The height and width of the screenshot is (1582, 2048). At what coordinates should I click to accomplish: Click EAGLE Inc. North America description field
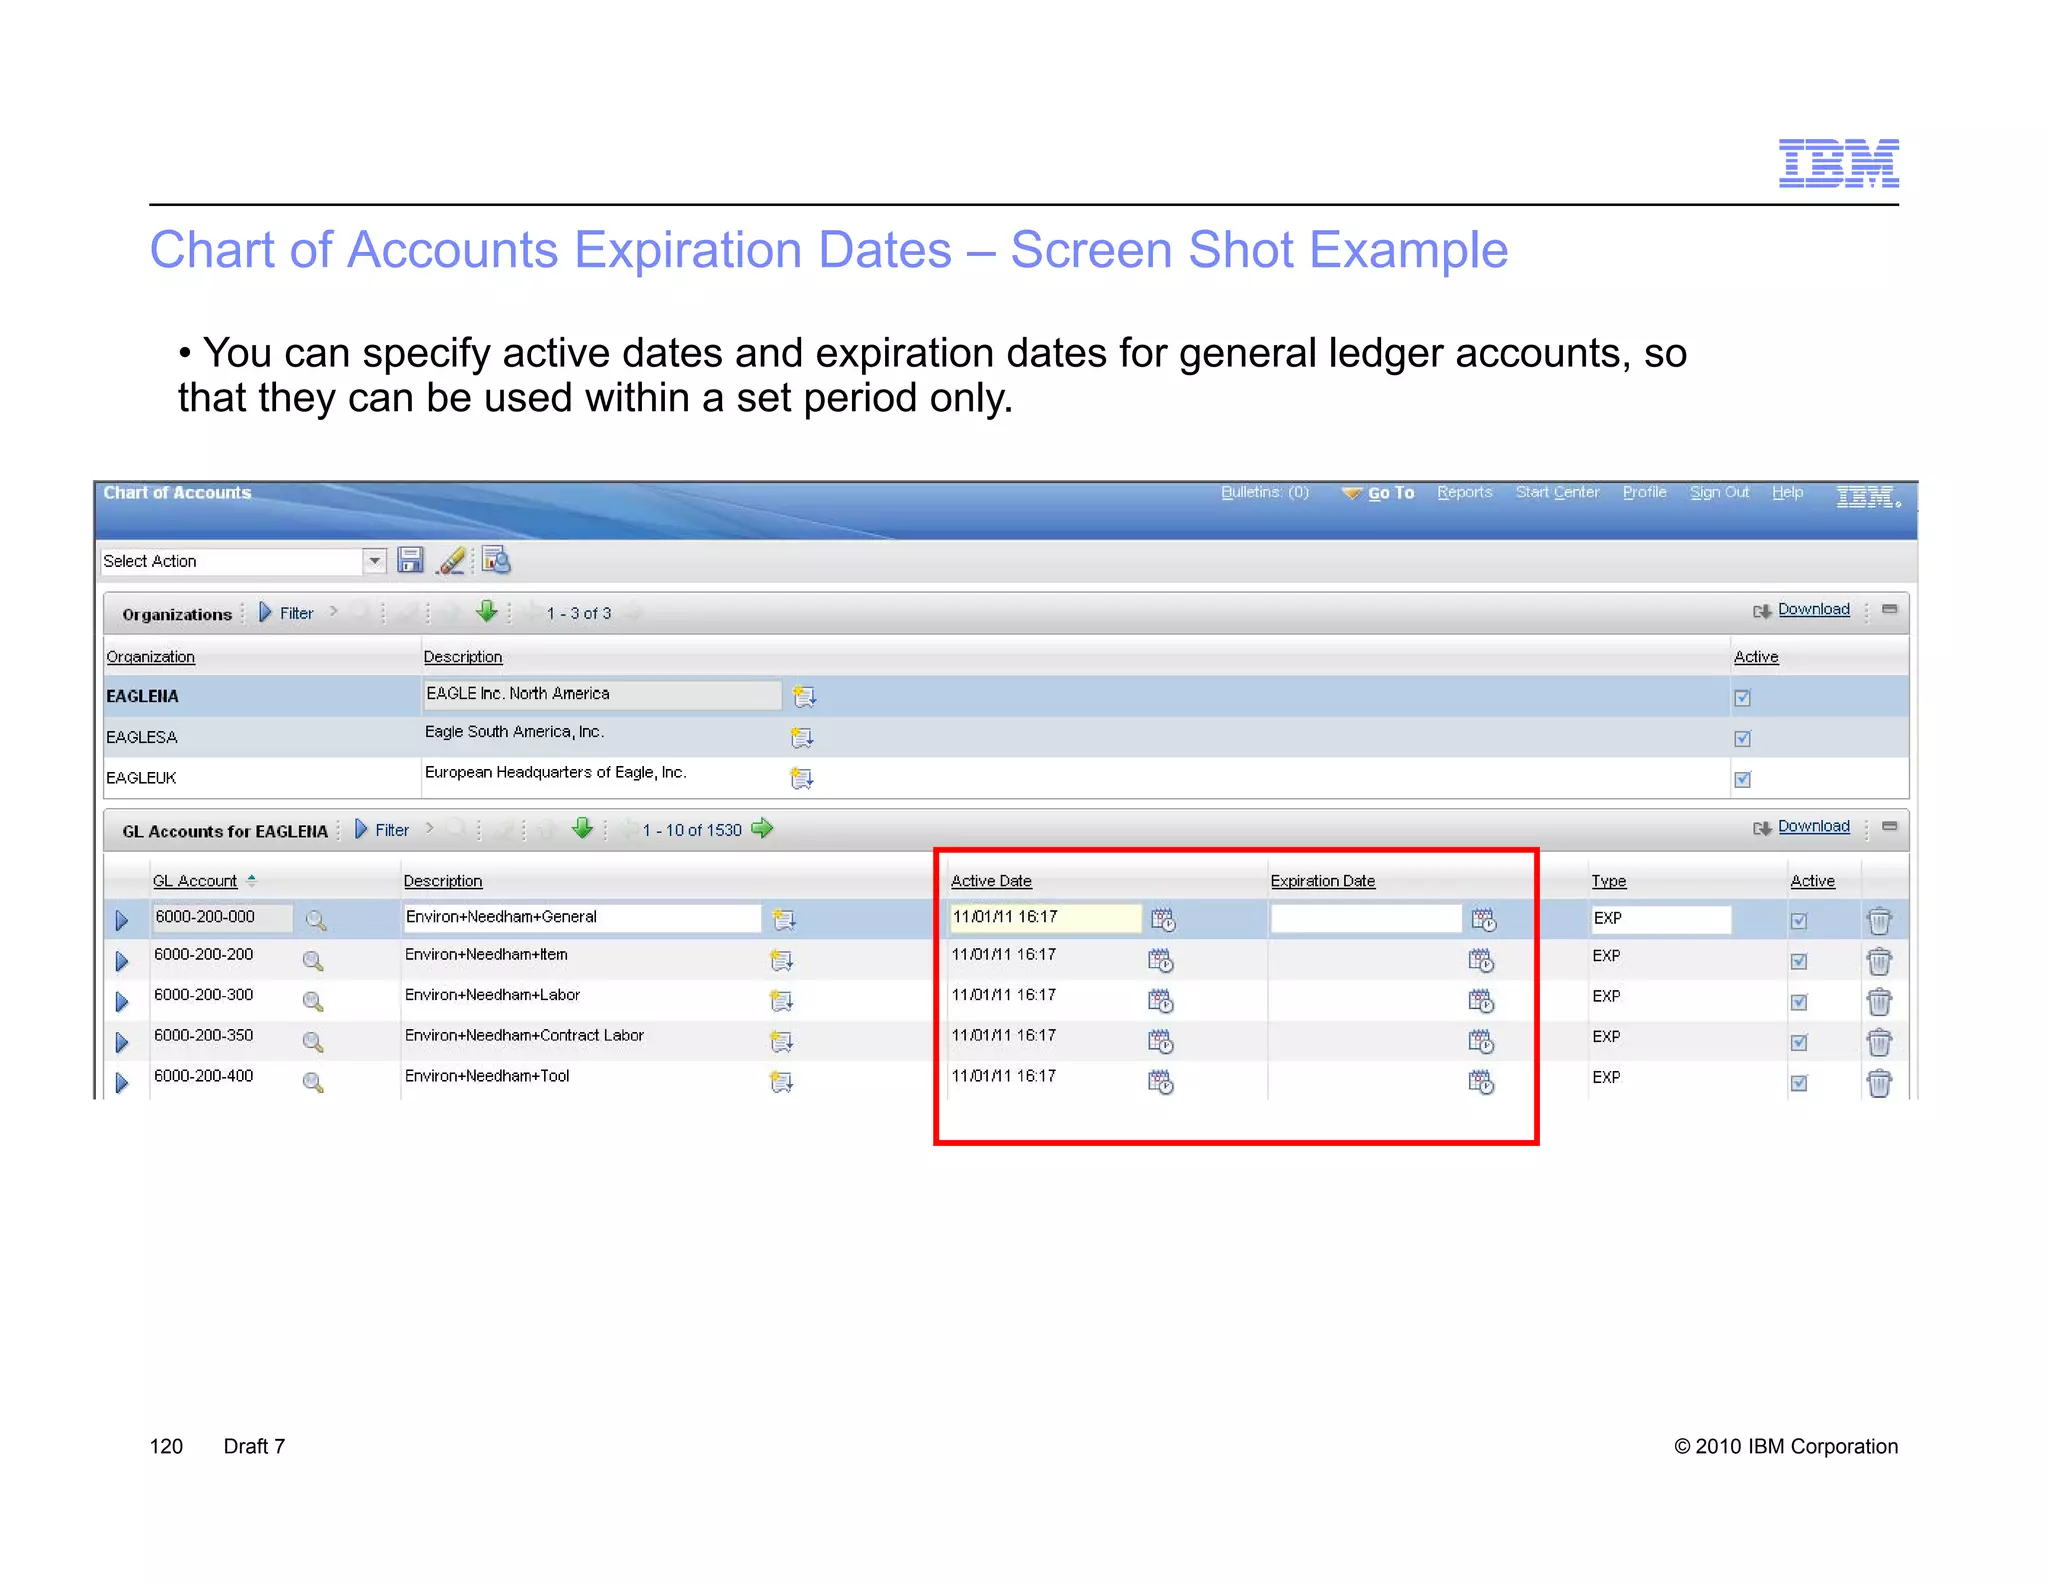tap(602, 694)
